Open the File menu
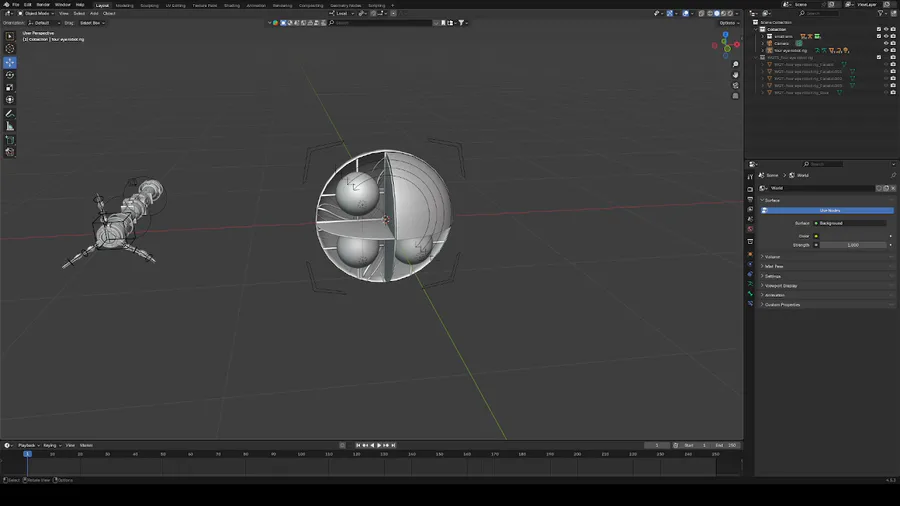The image size is (900, 506). pyautogui.click(x=15, y=5)
